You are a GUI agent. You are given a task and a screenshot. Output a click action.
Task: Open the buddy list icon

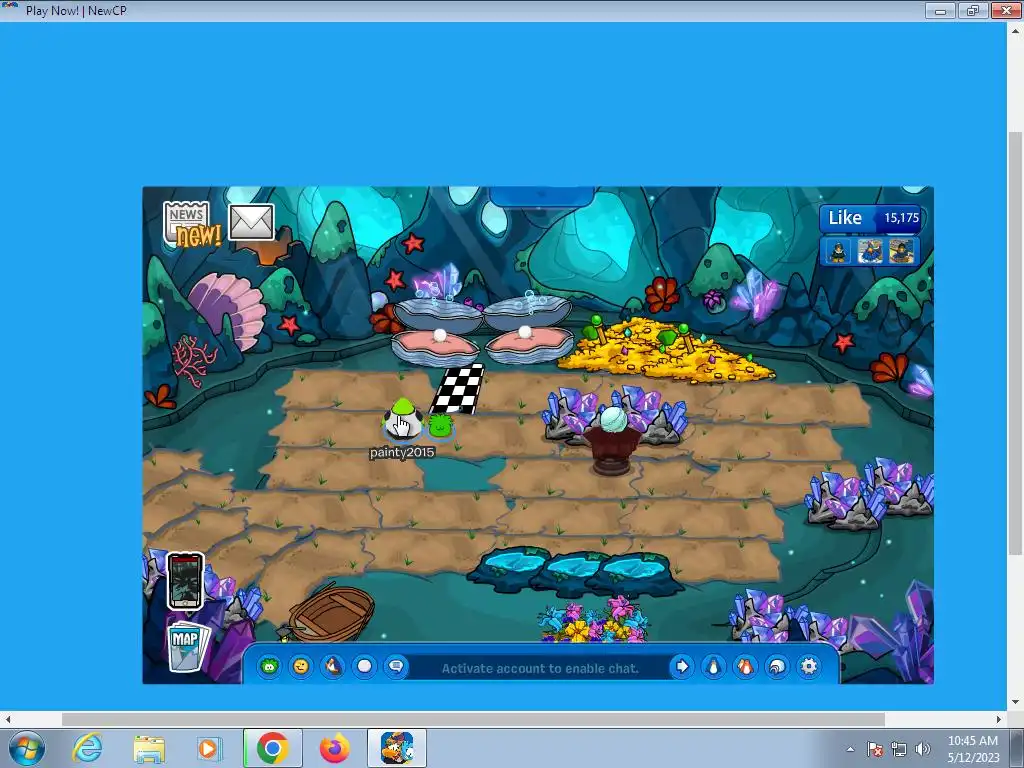(x=745, y=666)
